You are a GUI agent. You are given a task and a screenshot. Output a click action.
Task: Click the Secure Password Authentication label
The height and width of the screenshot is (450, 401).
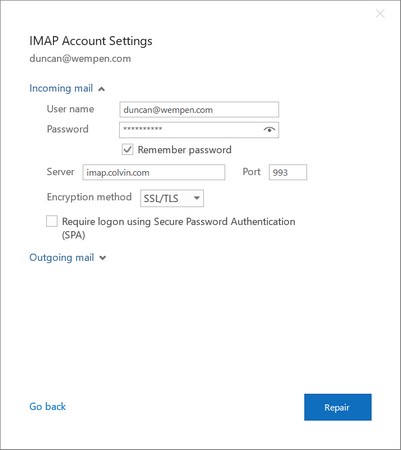[x=178, y=228]
